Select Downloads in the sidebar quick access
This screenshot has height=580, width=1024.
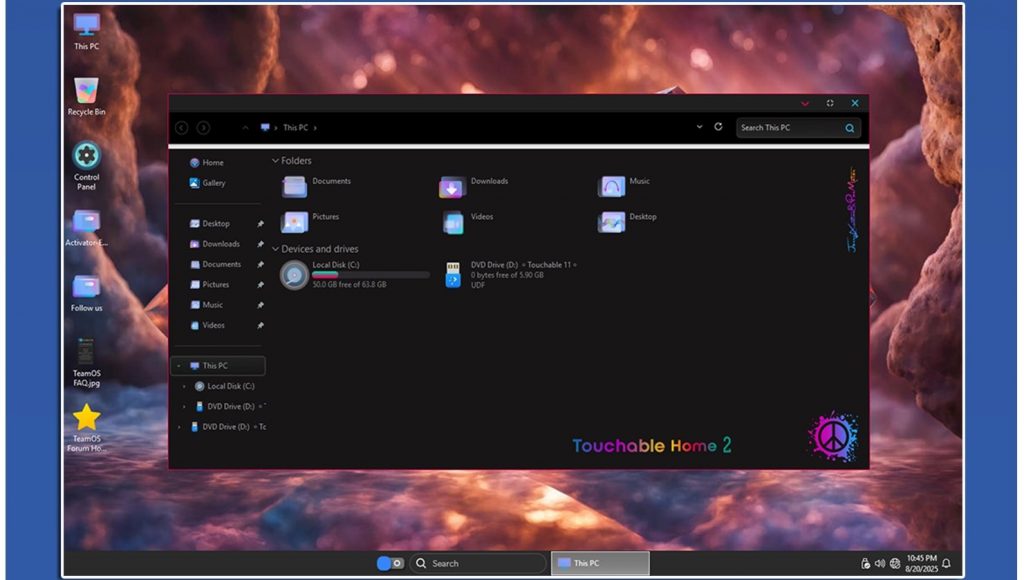point(214,244)
